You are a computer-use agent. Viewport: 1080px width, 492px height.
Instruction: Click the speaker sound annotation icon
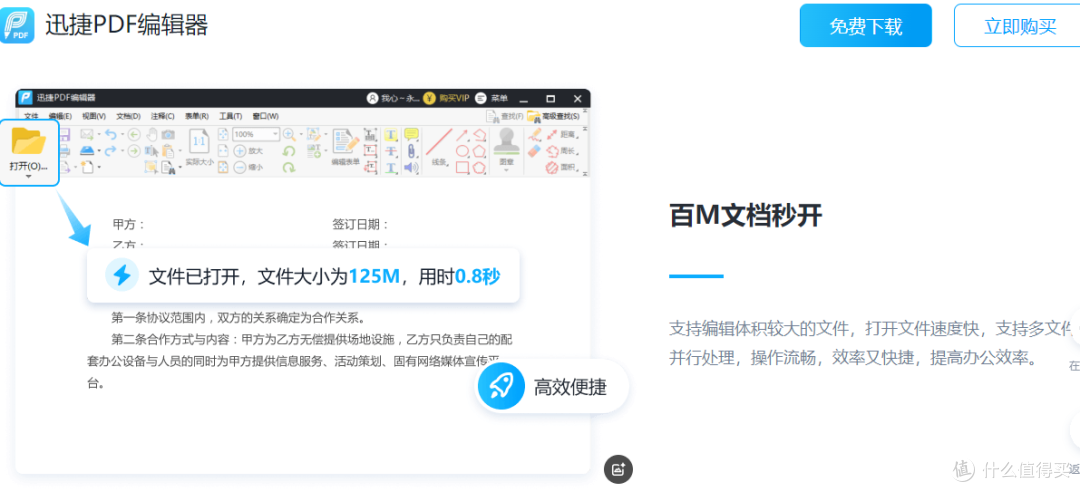[x=411, y=167]
